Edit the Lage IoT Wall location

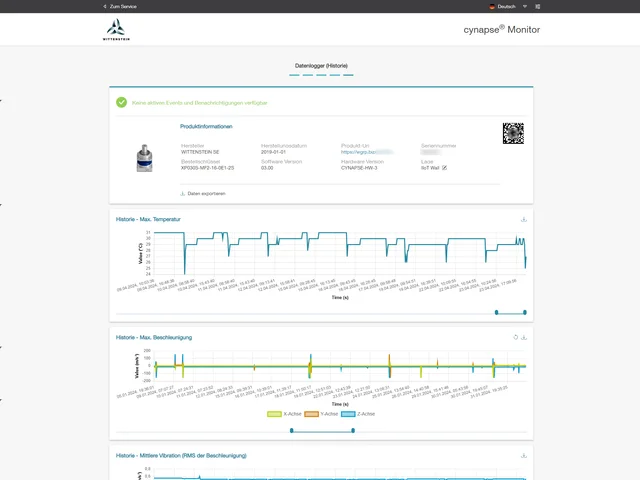[444, 168]
